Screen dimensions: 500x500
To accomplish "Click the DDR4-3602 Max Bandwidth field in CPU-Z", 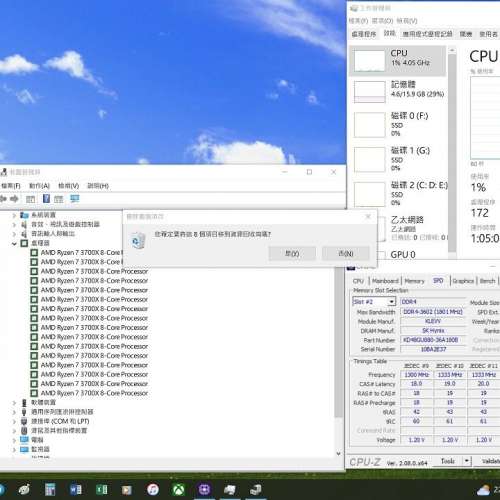I will pyautogui.click(x=433, y=312).
